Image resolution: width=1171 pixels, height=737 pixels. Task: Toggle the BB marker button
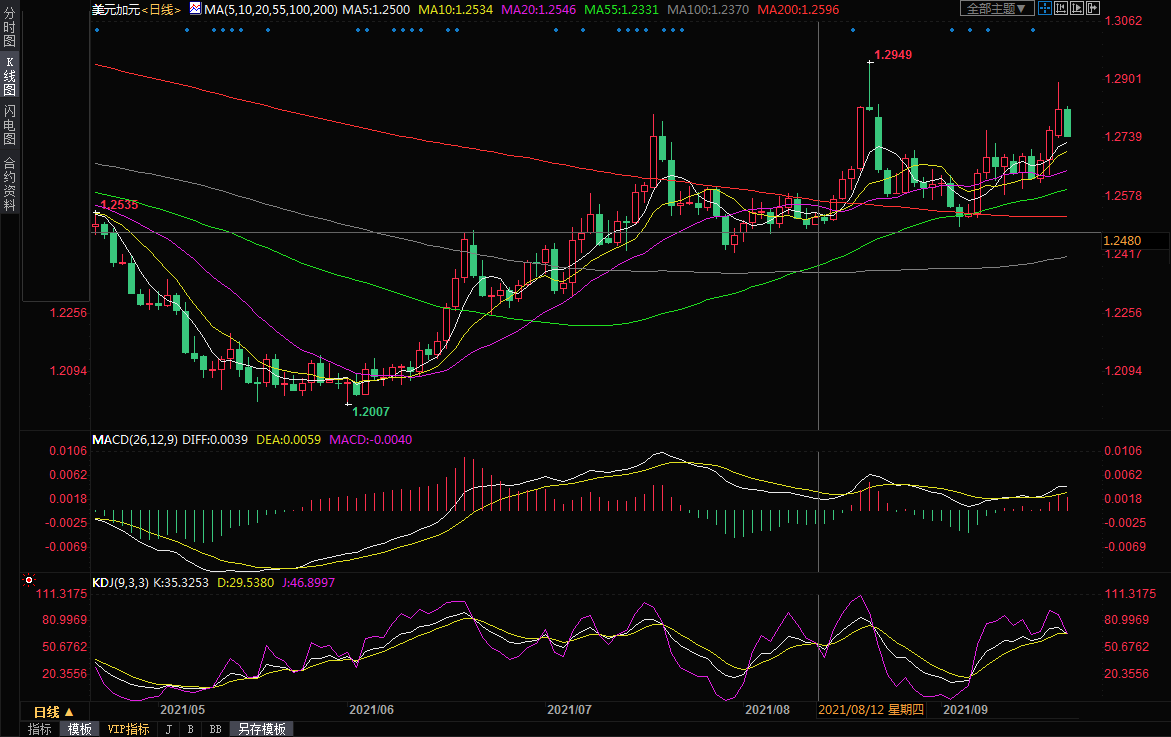215,729
